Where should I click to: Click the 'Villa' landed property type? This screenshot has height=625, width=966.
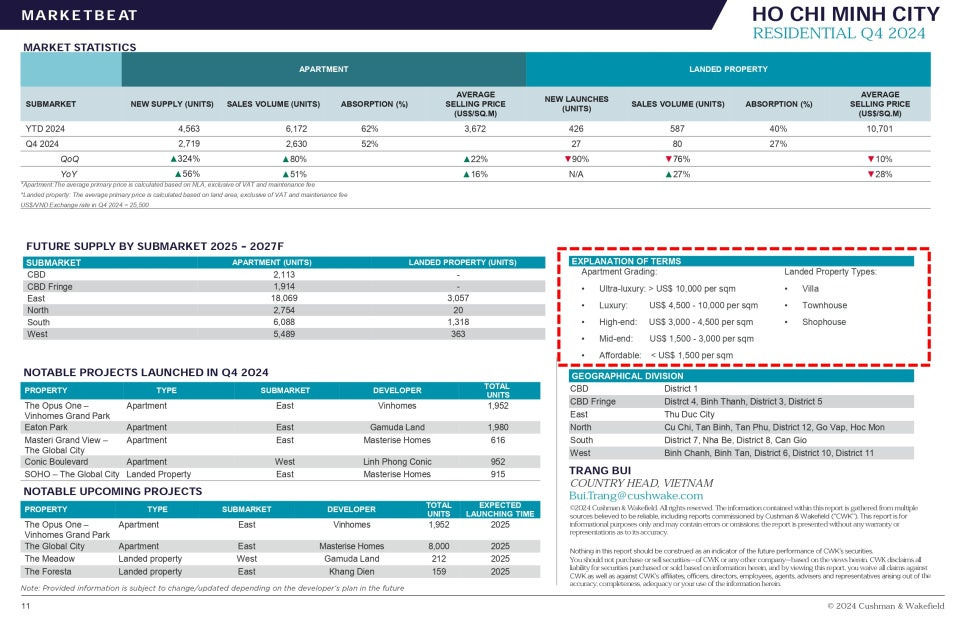coord(810,288)
